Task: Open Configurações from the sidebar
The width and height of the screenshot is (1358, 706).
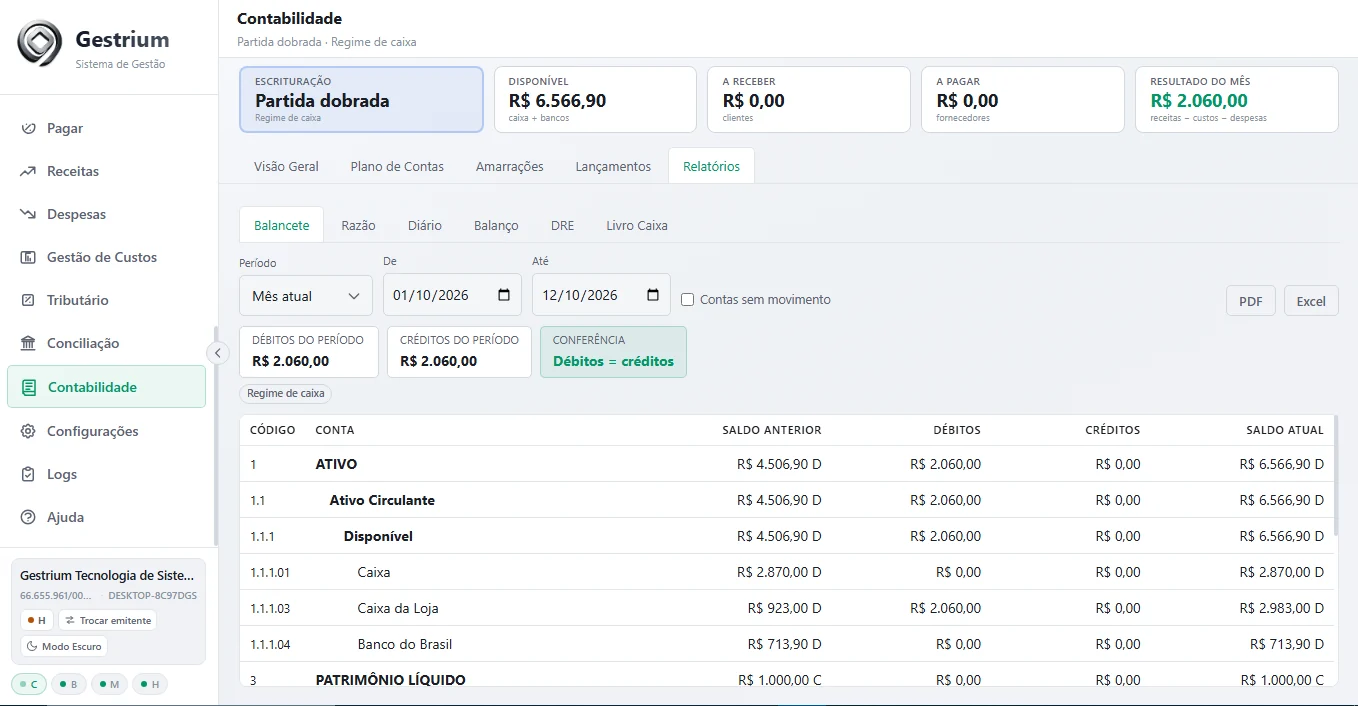Action: pyautogui.click(x=106, y=431)
